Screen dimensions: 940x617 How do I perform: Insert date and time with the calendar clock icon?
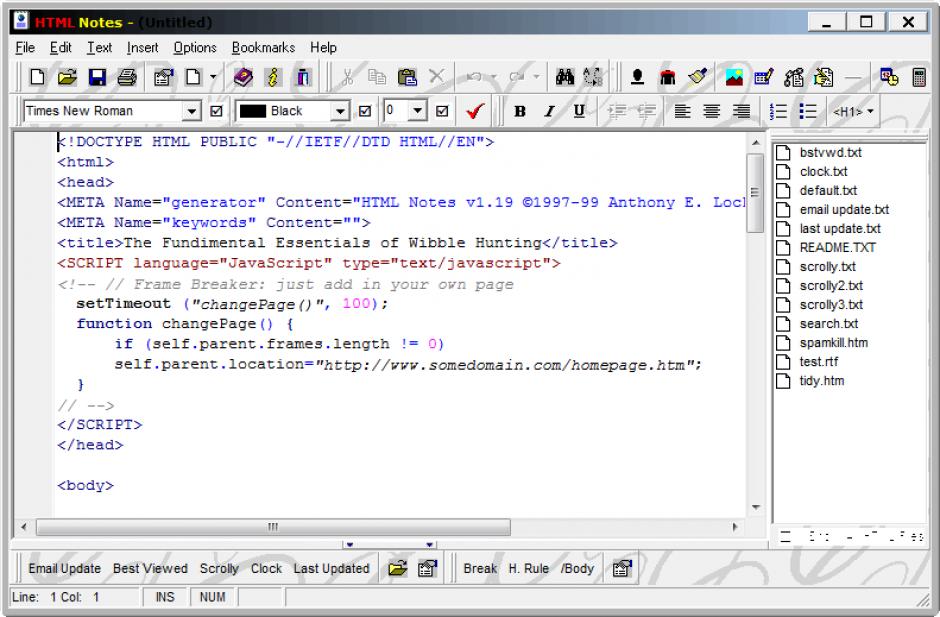(889, 77)
